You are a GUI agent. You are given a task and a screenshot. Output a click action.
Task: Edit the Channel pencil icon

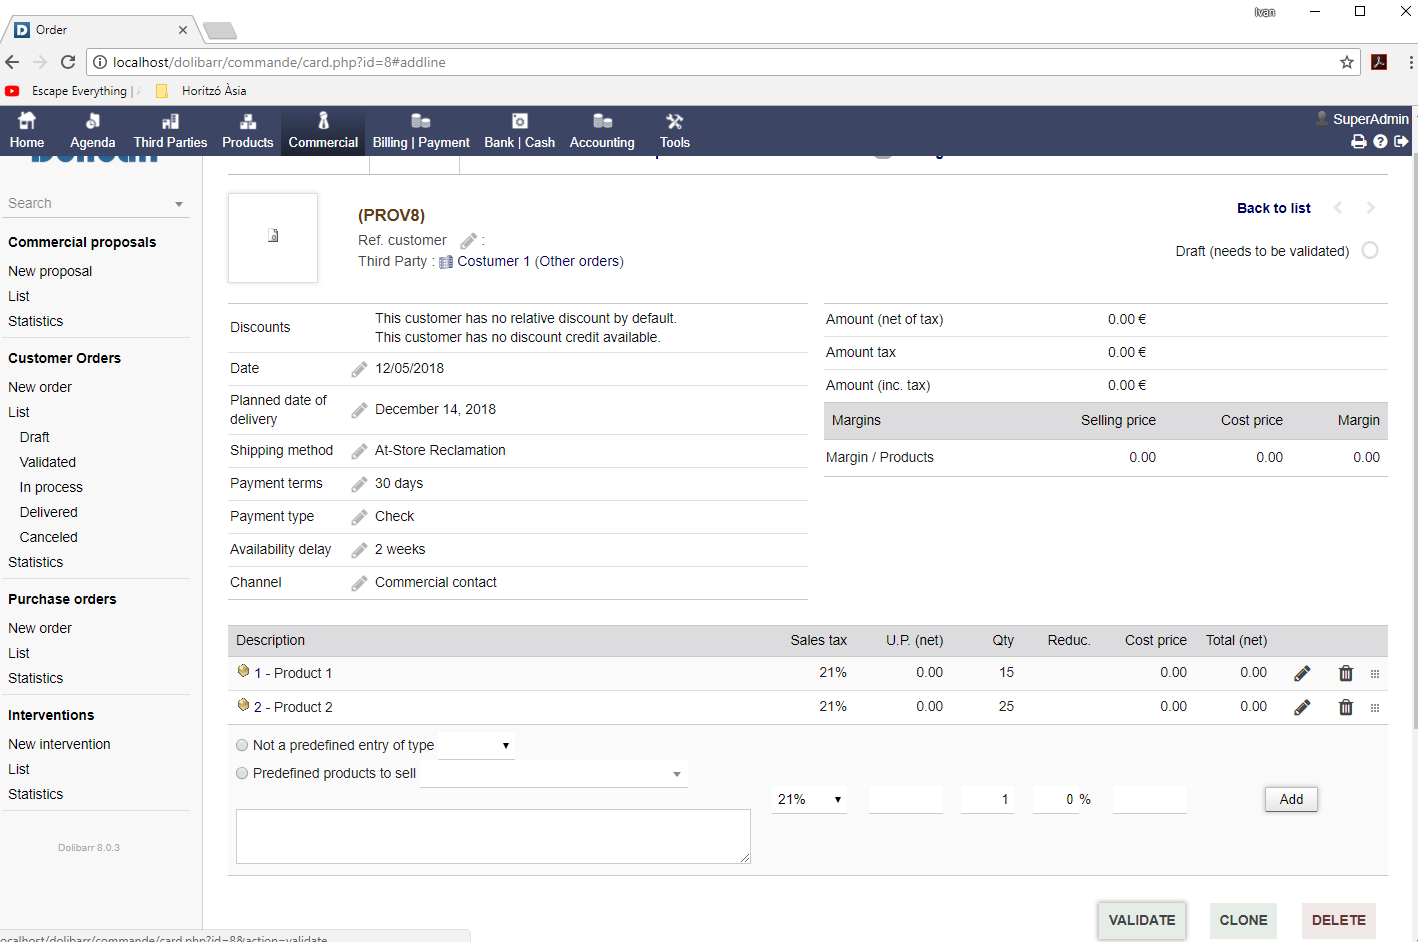pyautogui.click(x=359, y=583)
